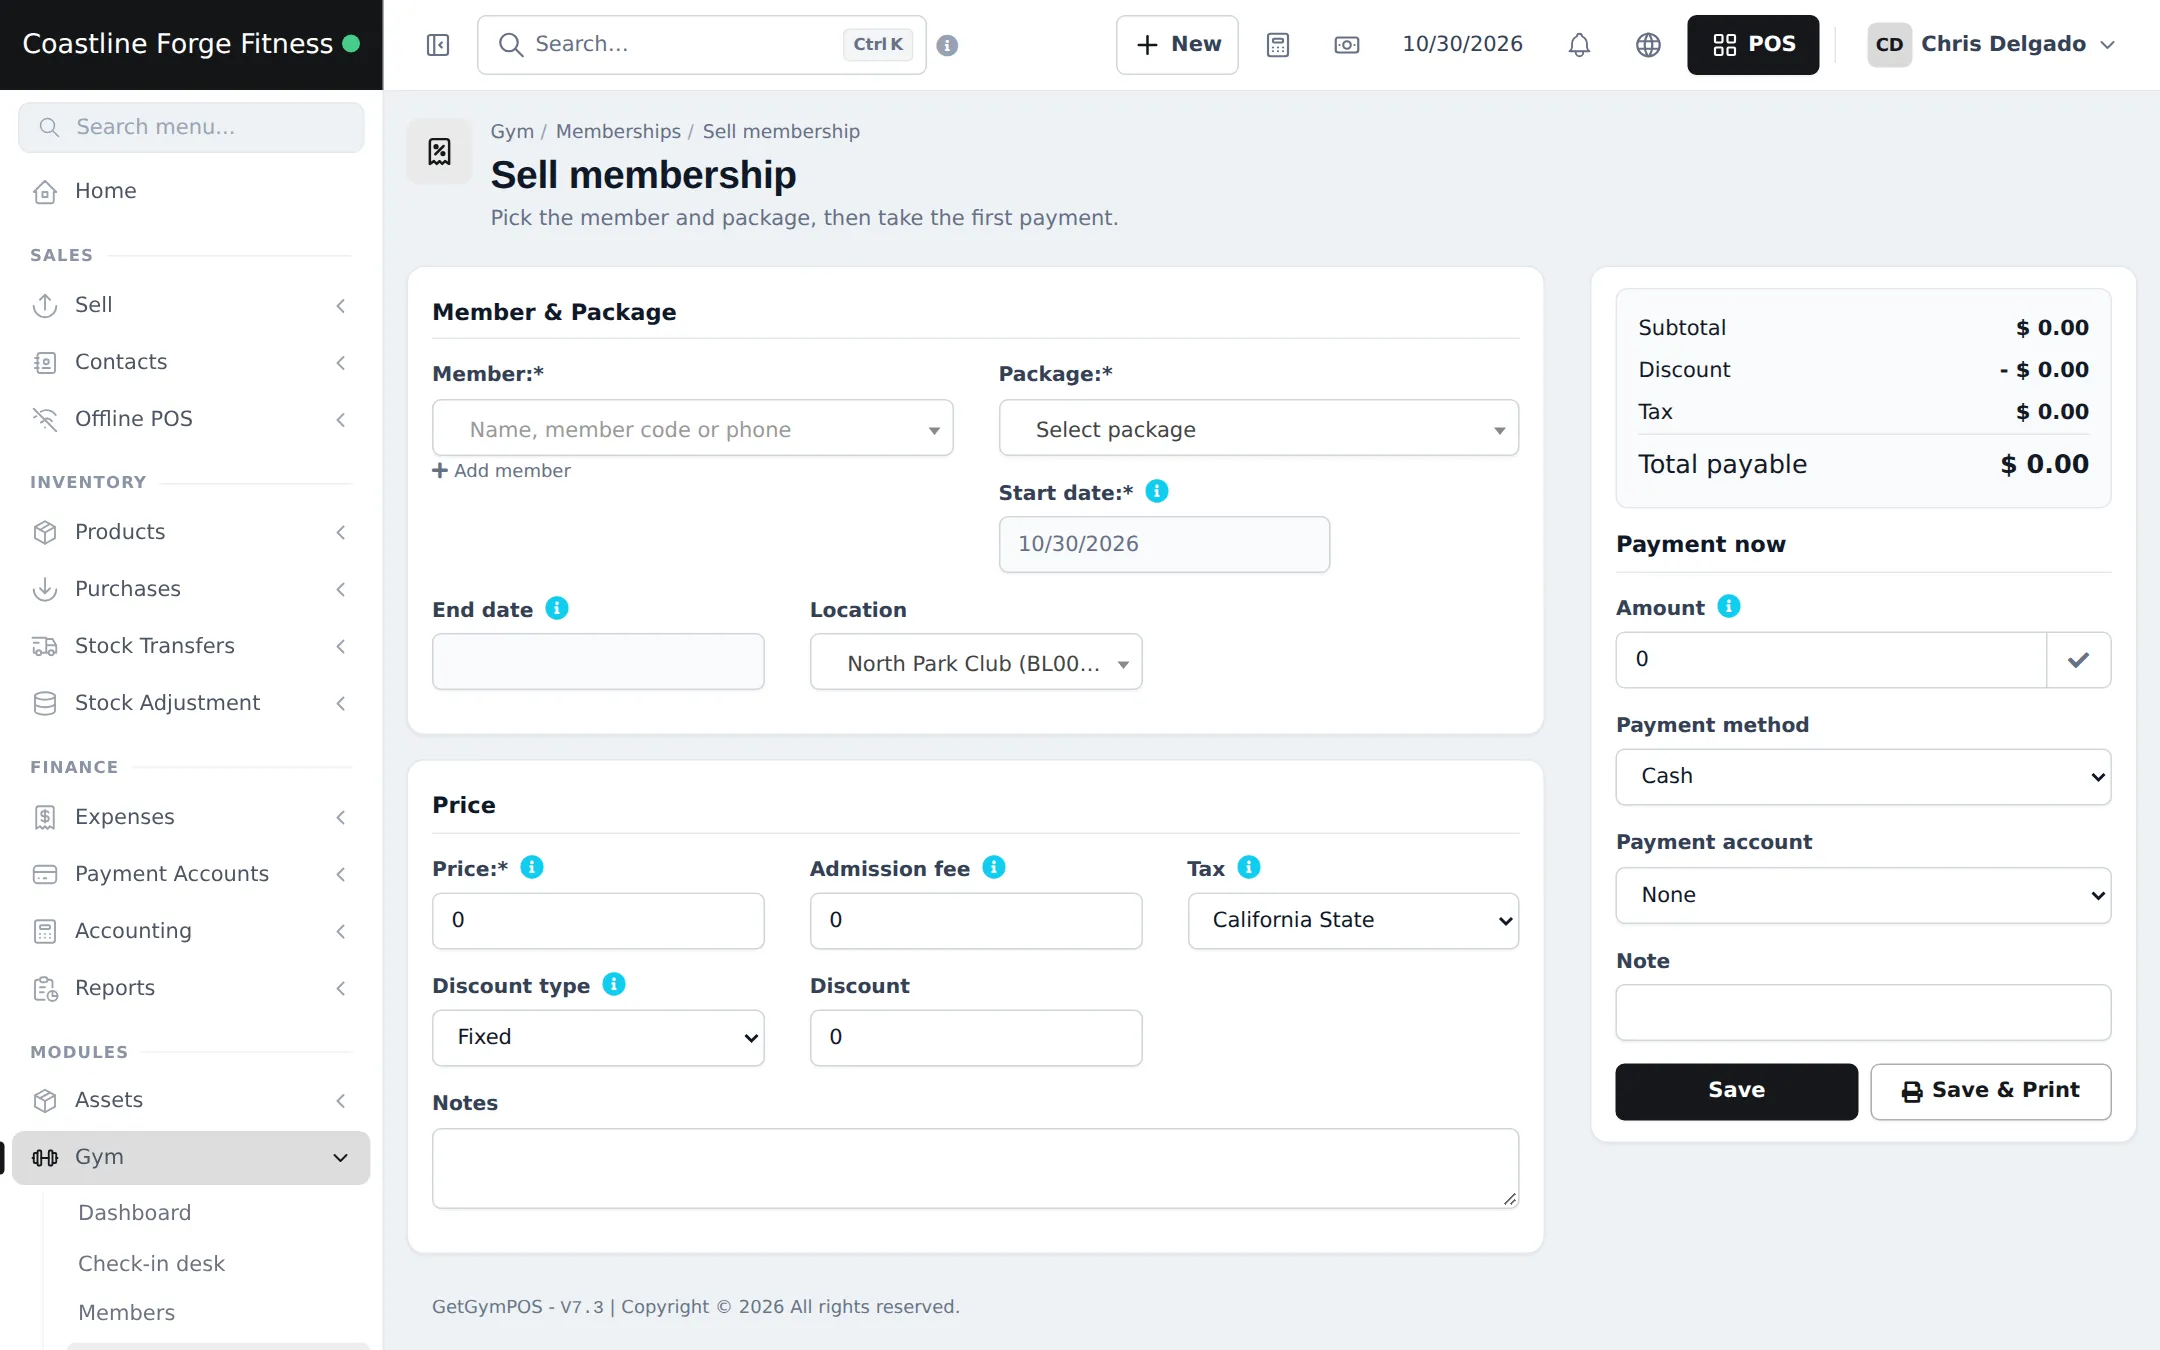
Task: Focus the top Search field
Action: pos(701,45)
